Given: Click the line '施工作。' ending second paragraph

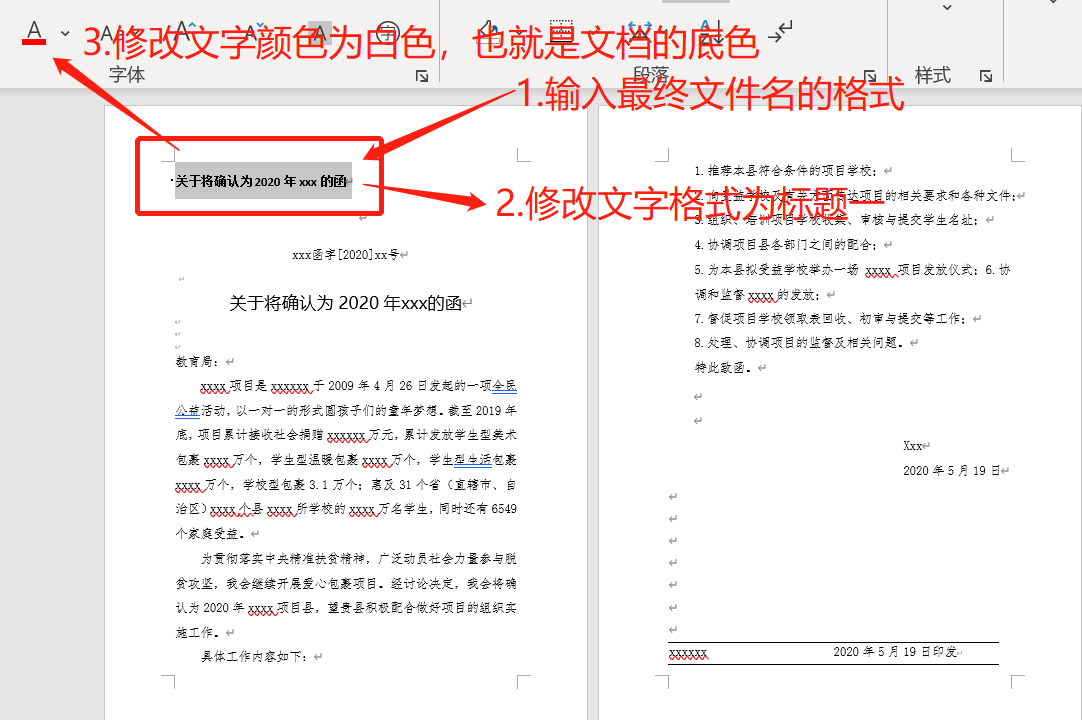Looking at the screenshot, I should (x=198, y=632).
